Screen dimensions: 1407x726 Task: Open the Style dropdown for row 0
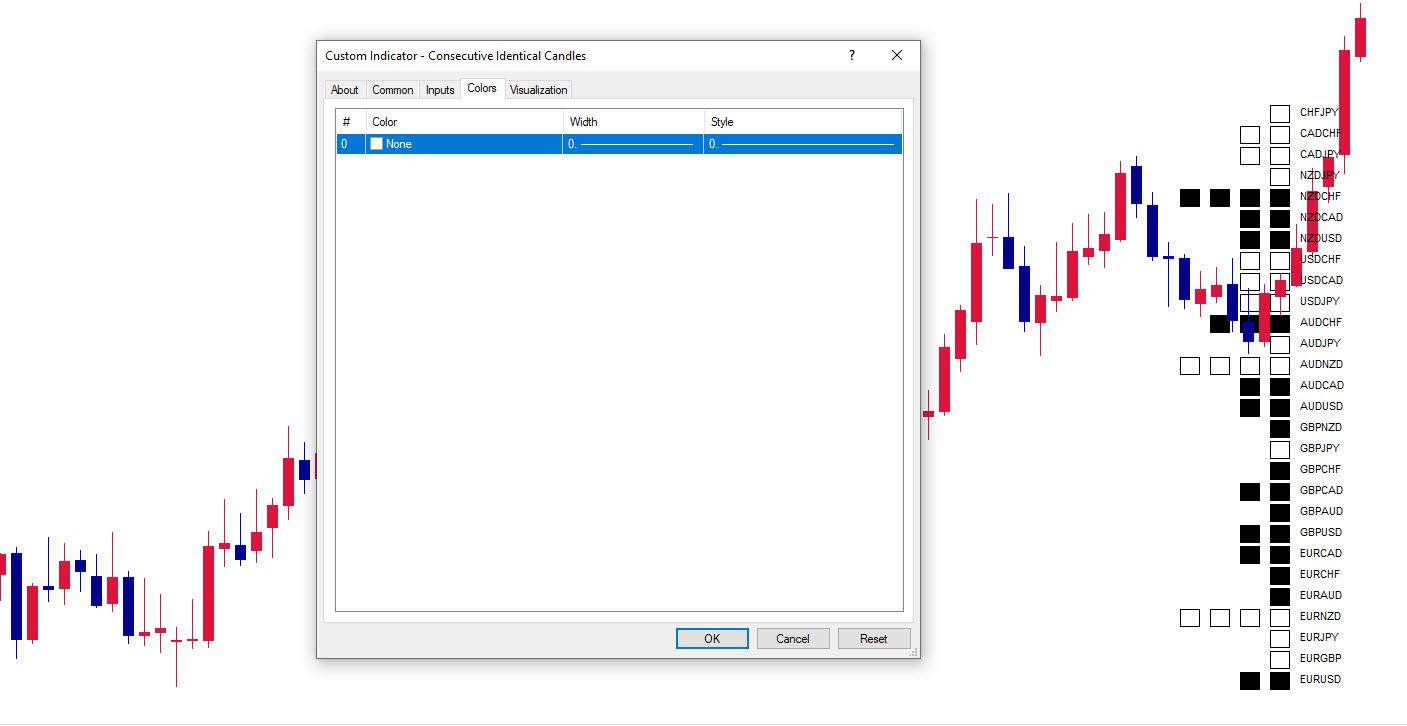(803, 144)
